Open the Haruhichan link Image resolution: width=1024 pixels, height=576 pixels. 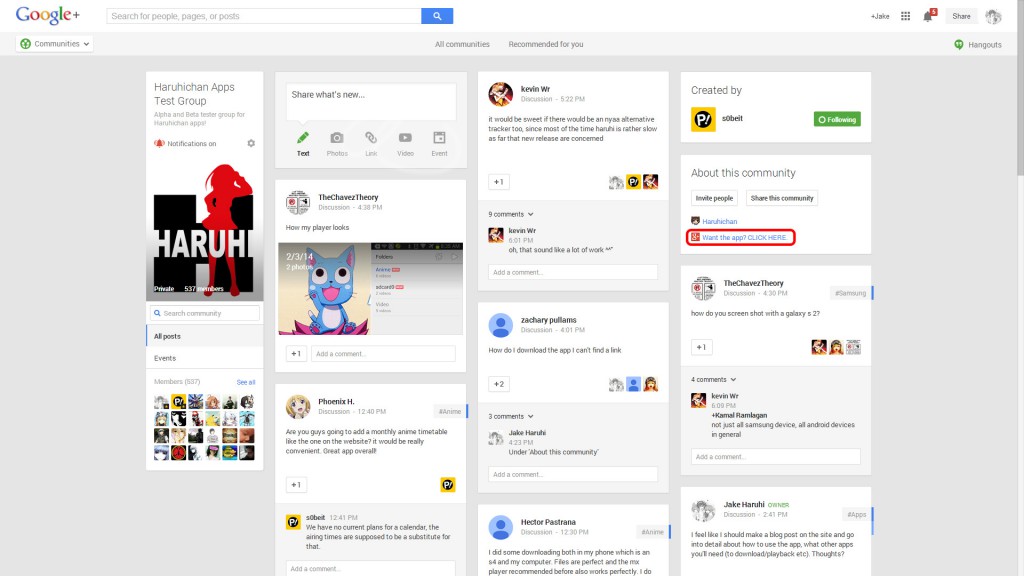pos(720,221)
